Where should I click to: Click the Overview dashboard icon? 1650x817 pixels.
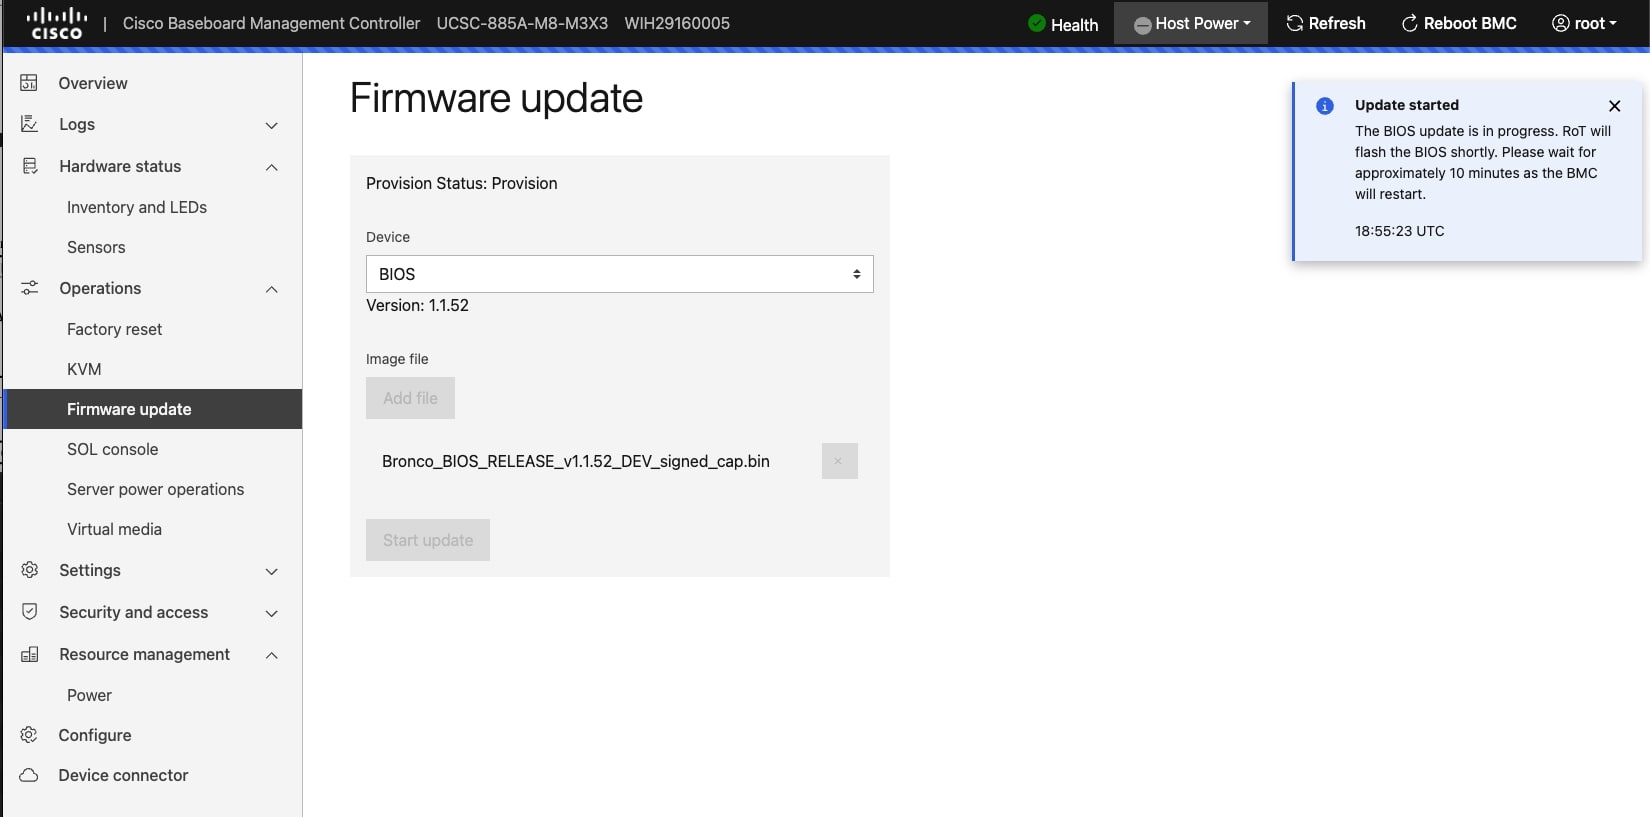pos(29,83)
